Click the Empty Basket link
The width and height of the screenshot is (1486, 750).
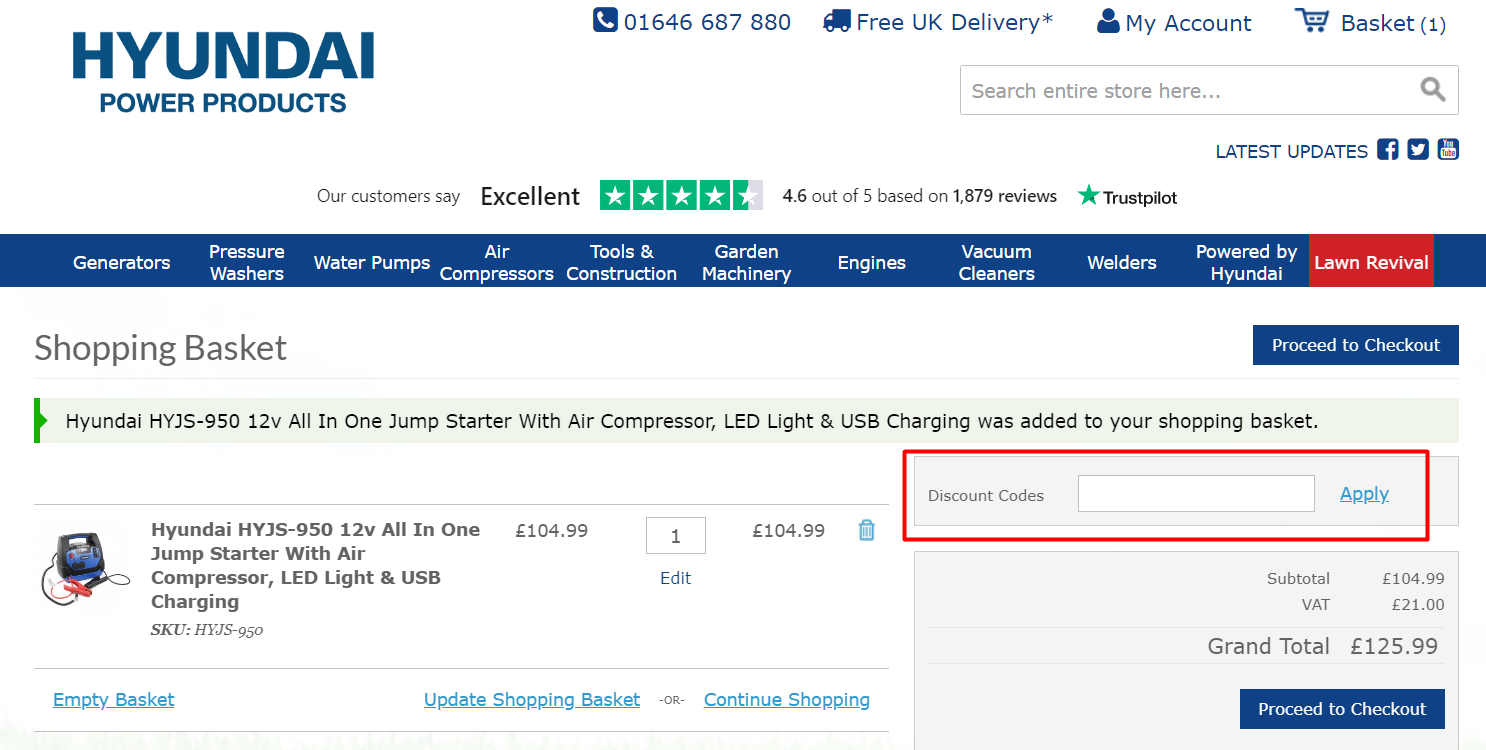114,700
